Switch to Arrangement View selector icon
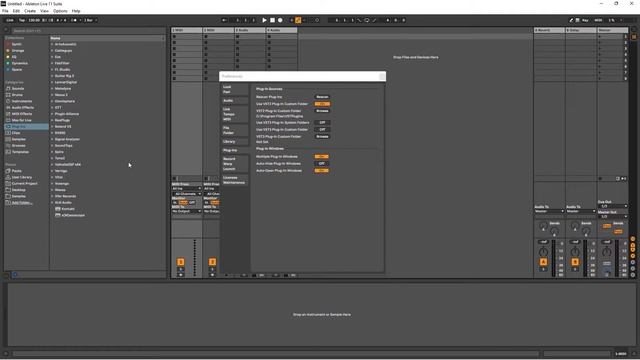The image size is (640, 360). 634,30
